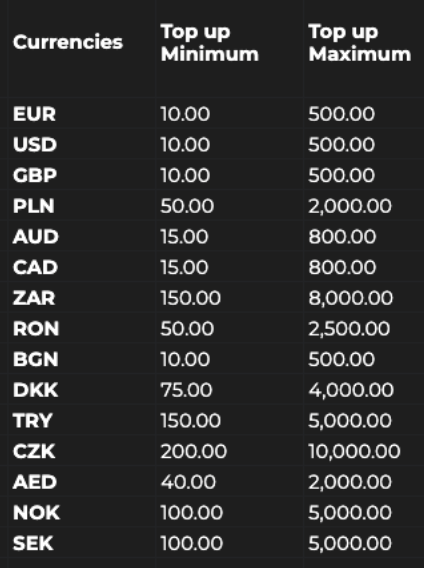Screen dimensions: 424x568
Task: Select CZK maximum value 10,000.00
Action: (x=354, y=451)
